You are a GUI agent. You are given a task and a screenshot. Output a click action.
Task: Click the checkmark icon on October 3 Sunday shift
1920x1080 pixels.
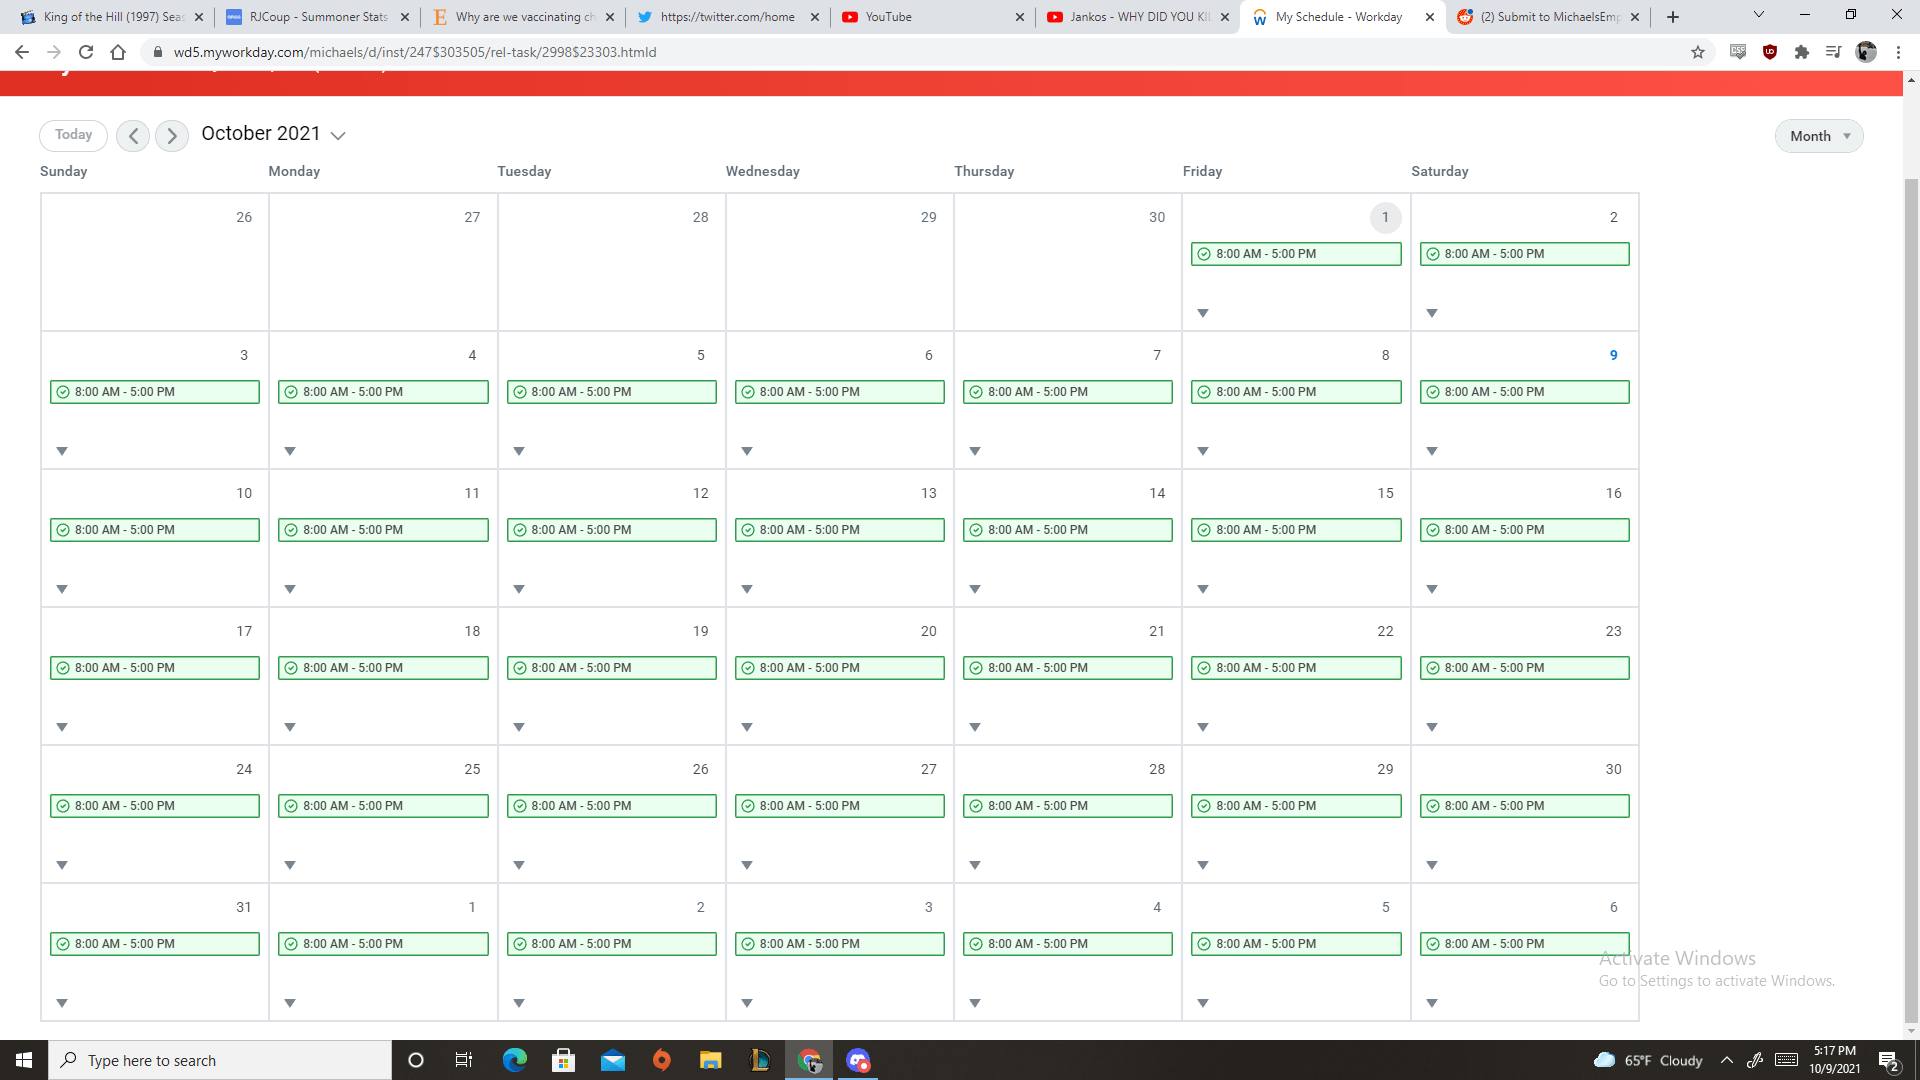(x=62, y=392)
